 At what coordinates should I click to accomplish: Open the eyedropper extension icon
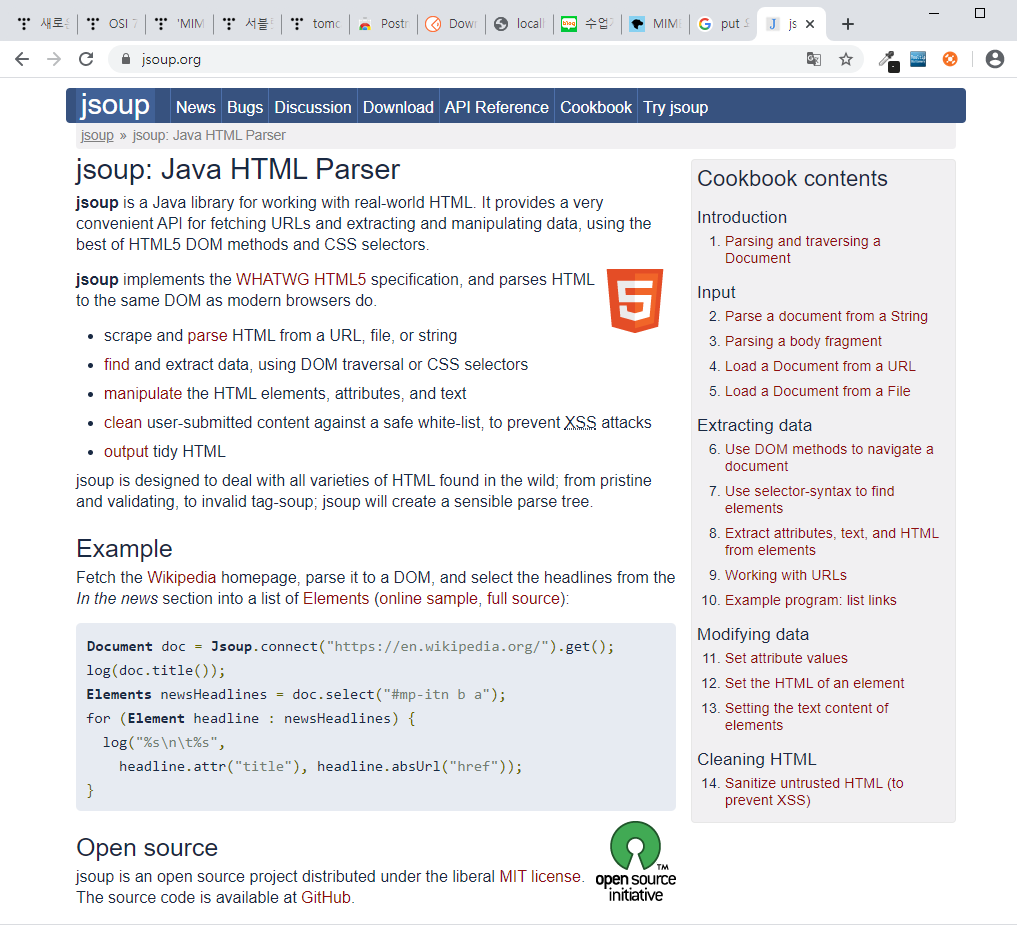[x=887, y=60]
